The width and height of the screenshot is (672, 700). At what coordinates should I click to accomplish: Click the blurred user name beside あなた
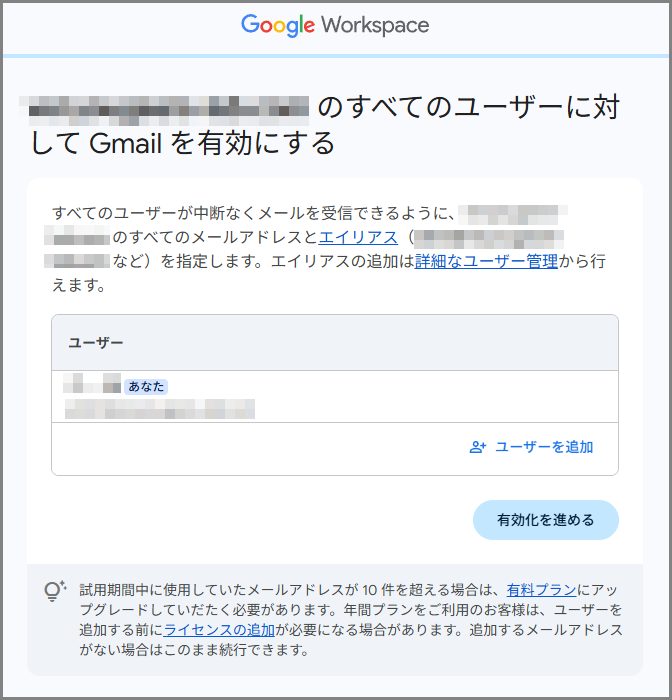point(92,385)
